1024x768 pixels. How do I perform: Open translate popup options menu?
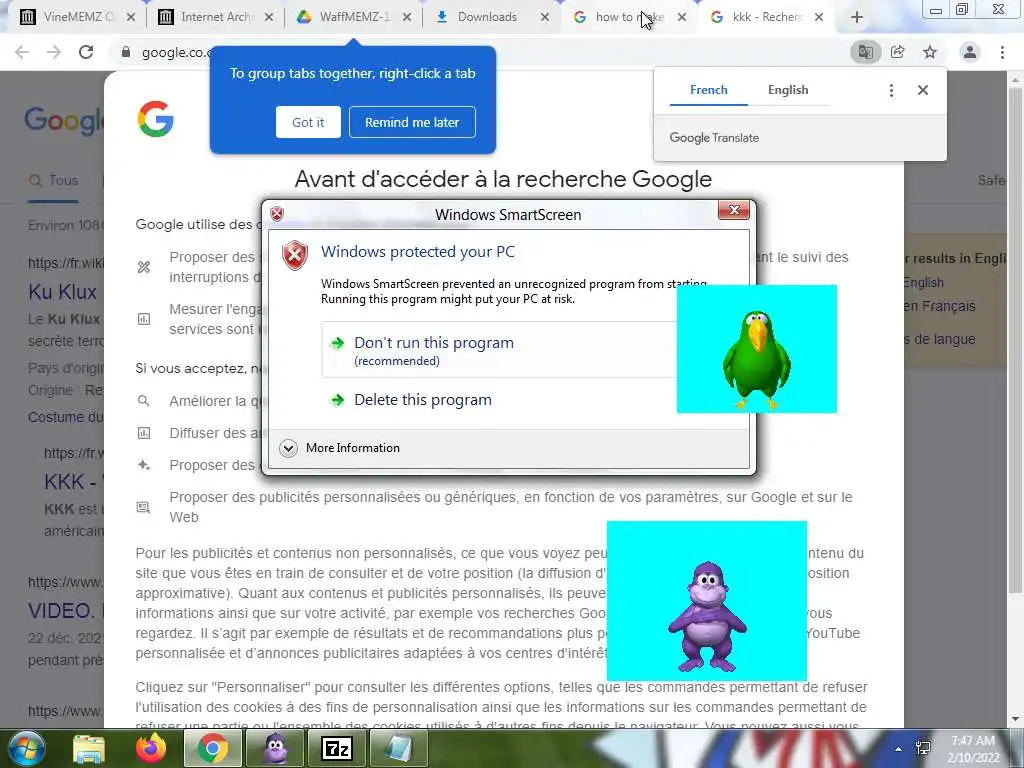[891, 90]
